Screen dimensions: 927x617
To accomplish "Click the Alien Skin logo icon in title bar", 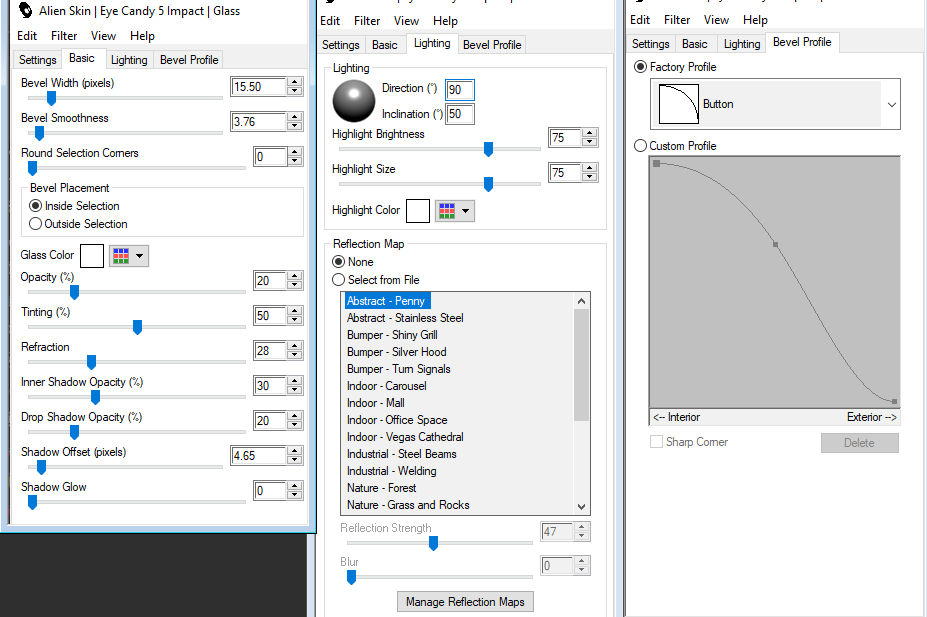I will (x=25, y=10).
